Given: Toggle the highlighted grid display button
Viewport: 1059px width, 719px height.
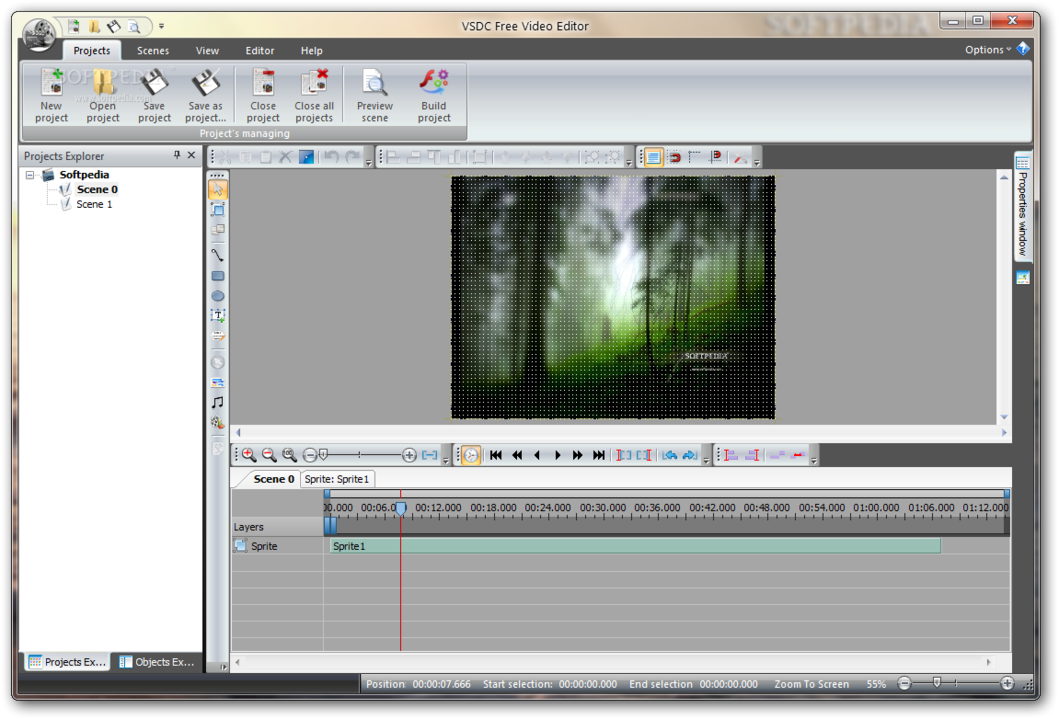Looking at the screenshot, I should click(x=653, y=157).
